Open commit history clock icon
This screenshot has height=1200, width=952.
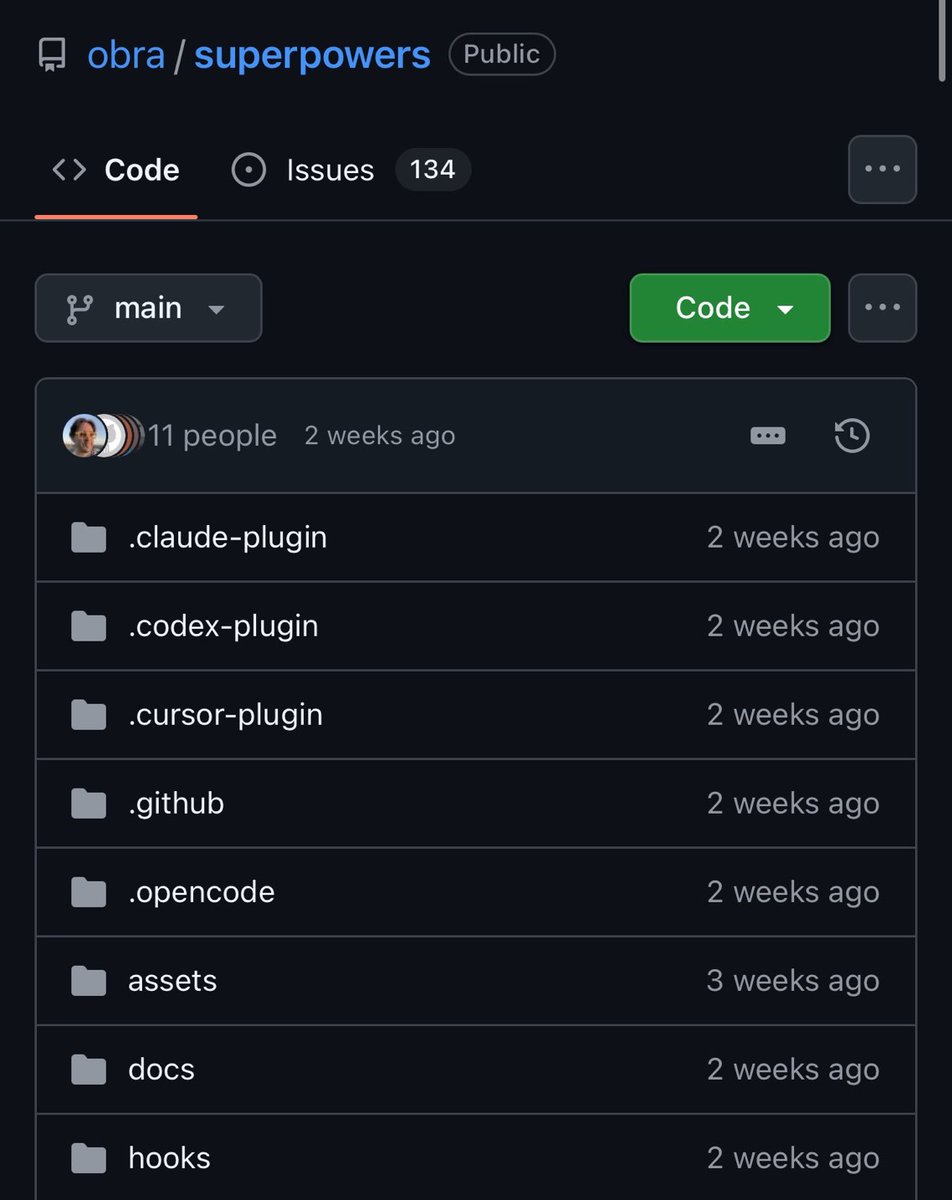(x=852, y=436)
